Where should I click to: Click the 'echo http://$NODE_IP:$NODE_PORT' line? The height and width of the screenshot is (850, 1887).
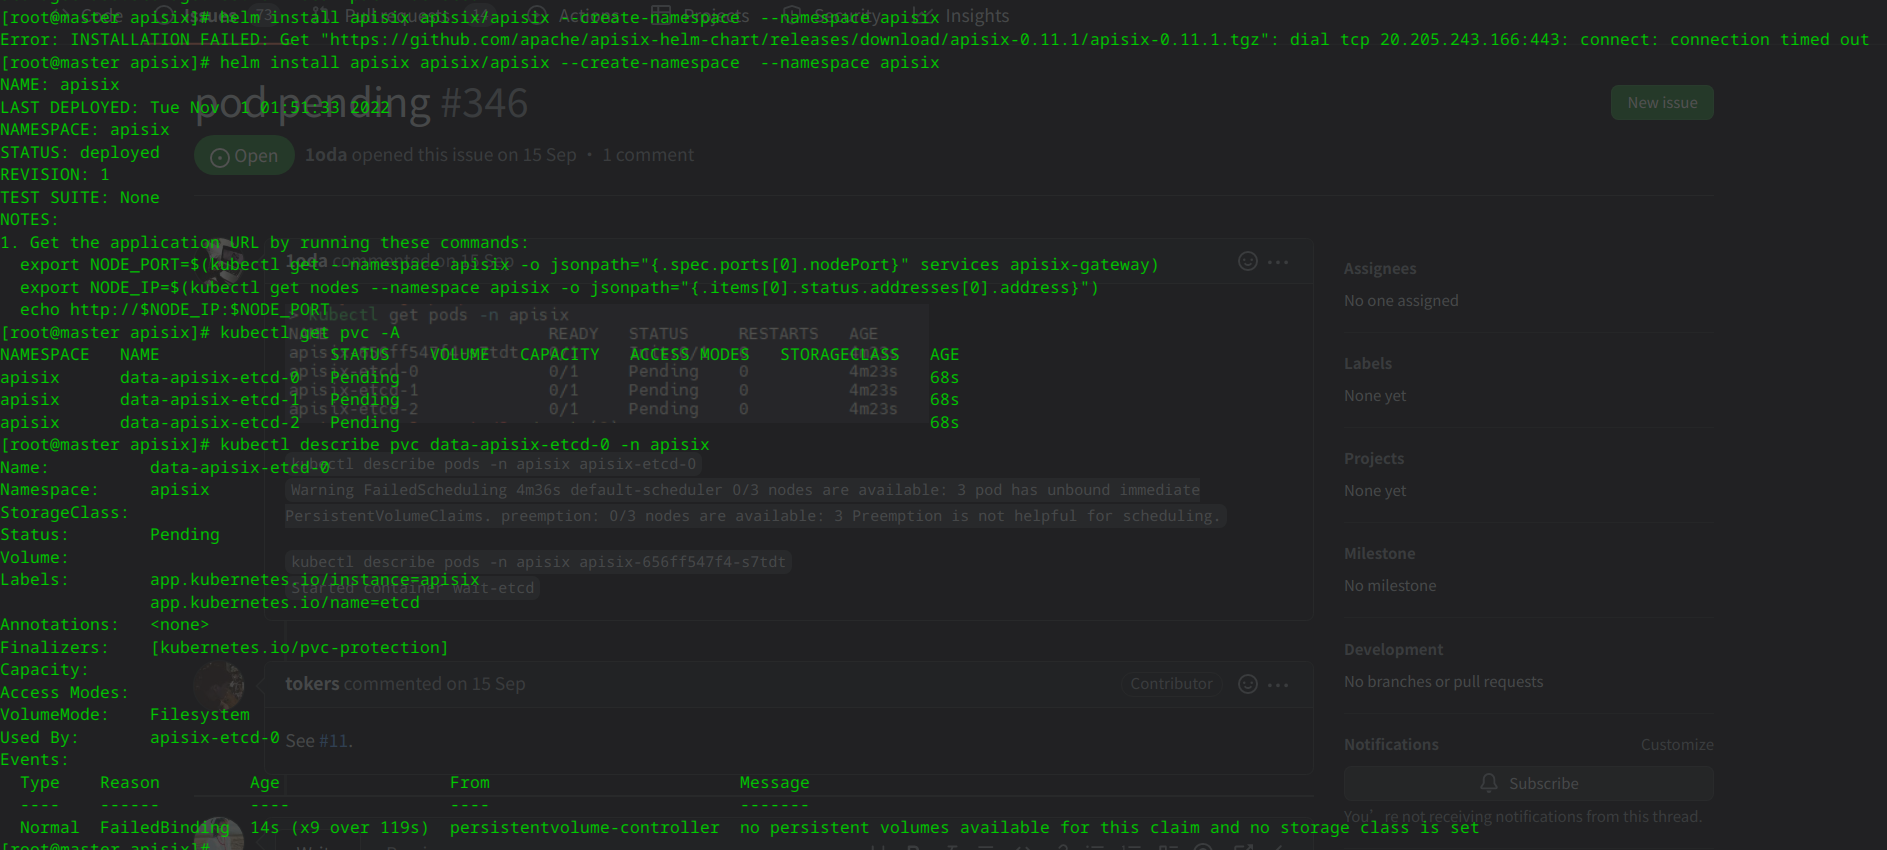pyautogui.click(x=175, y=310)
